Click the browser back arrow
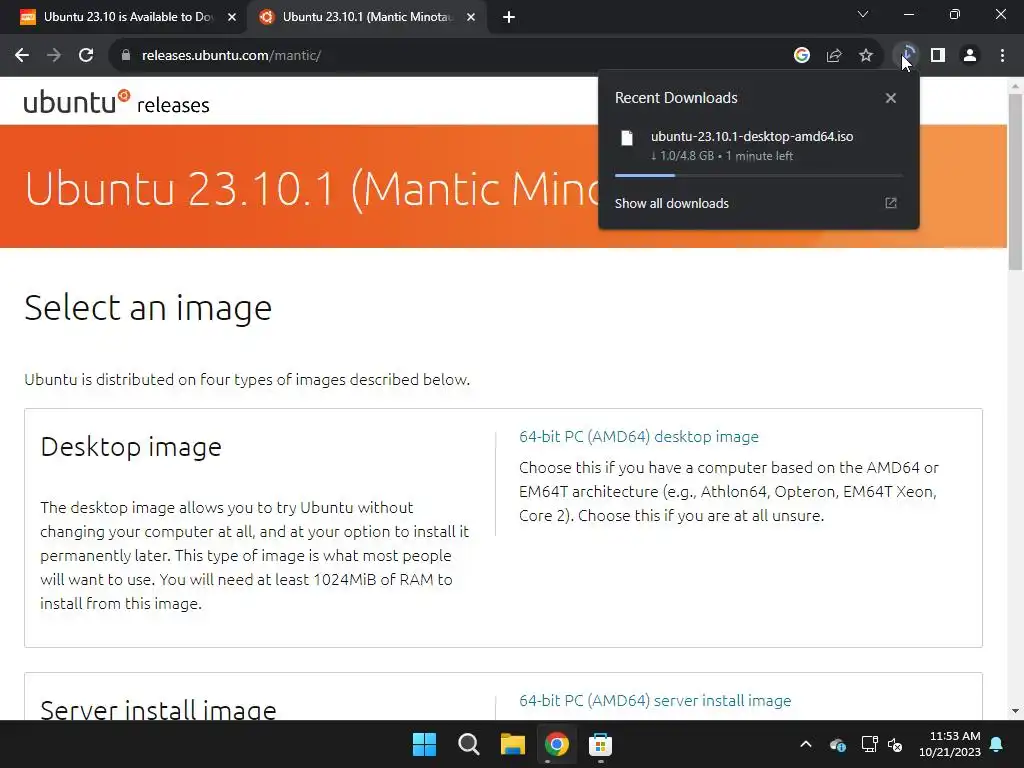 coord(22,56)
